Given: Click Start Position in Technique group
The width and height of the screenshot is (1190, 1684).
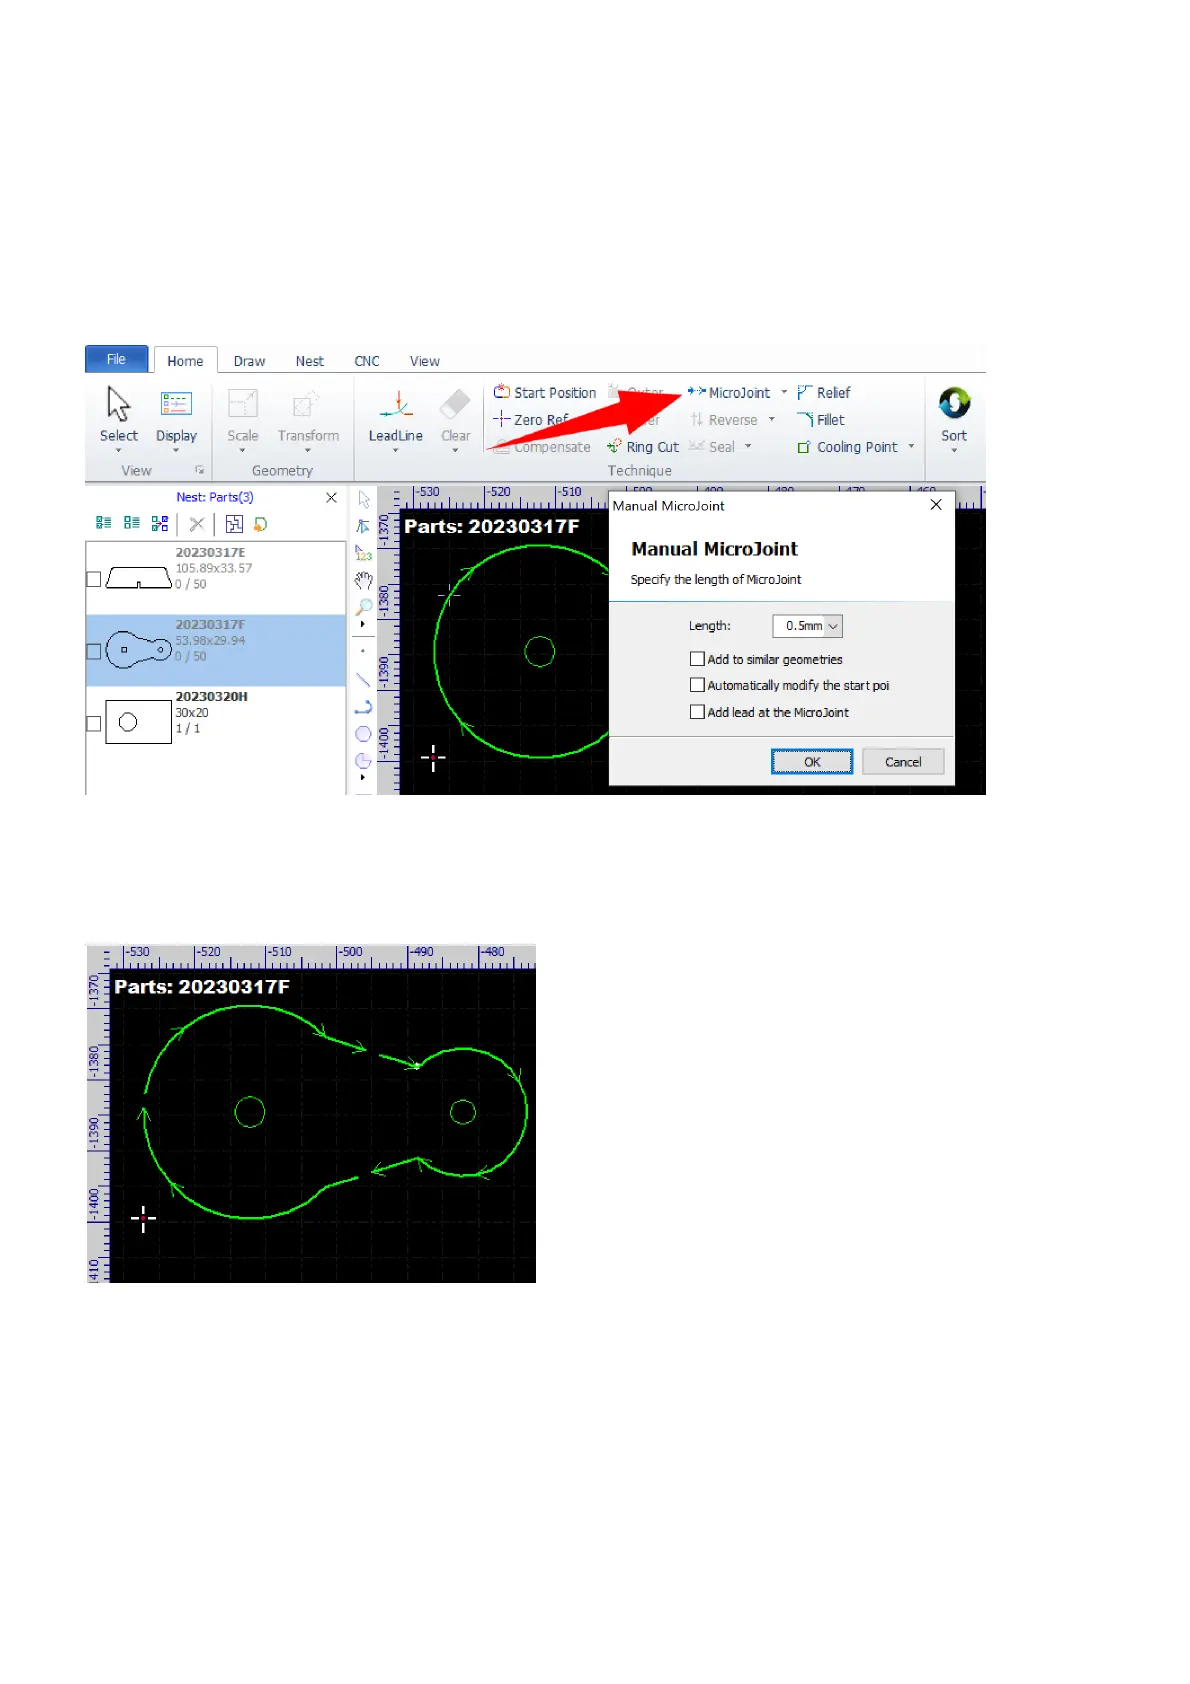Looking at the screenshot, I should tap(545, 393).
